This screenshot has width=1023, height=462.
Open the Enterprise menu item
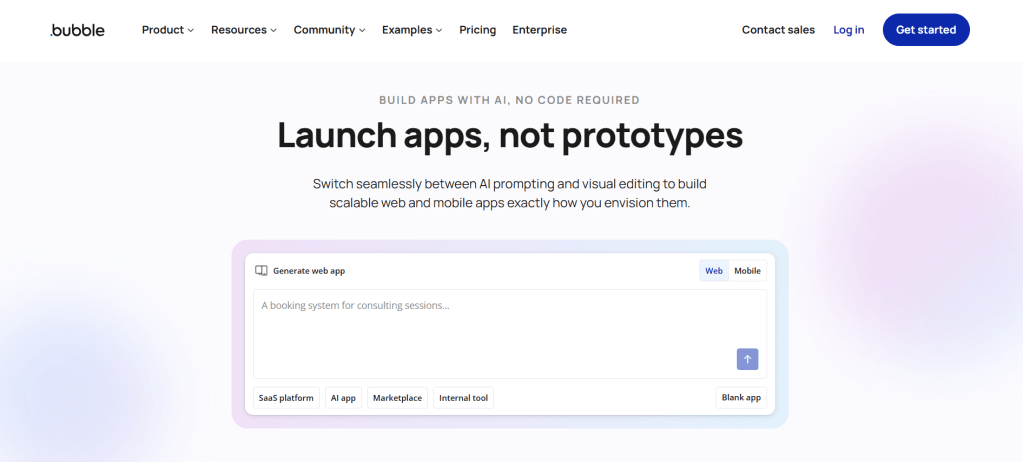[539, 30]
